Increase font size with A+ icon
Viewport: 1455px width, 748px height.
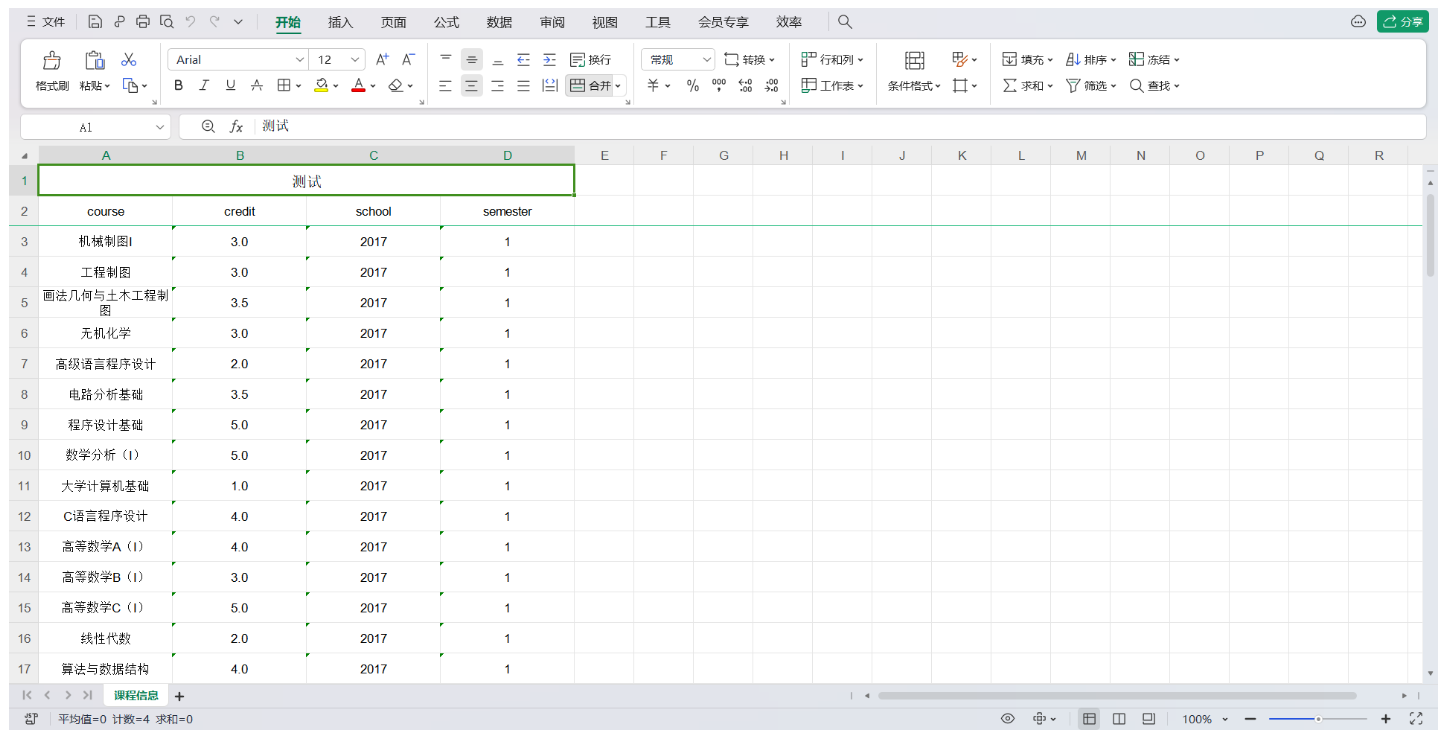point(382,60)
